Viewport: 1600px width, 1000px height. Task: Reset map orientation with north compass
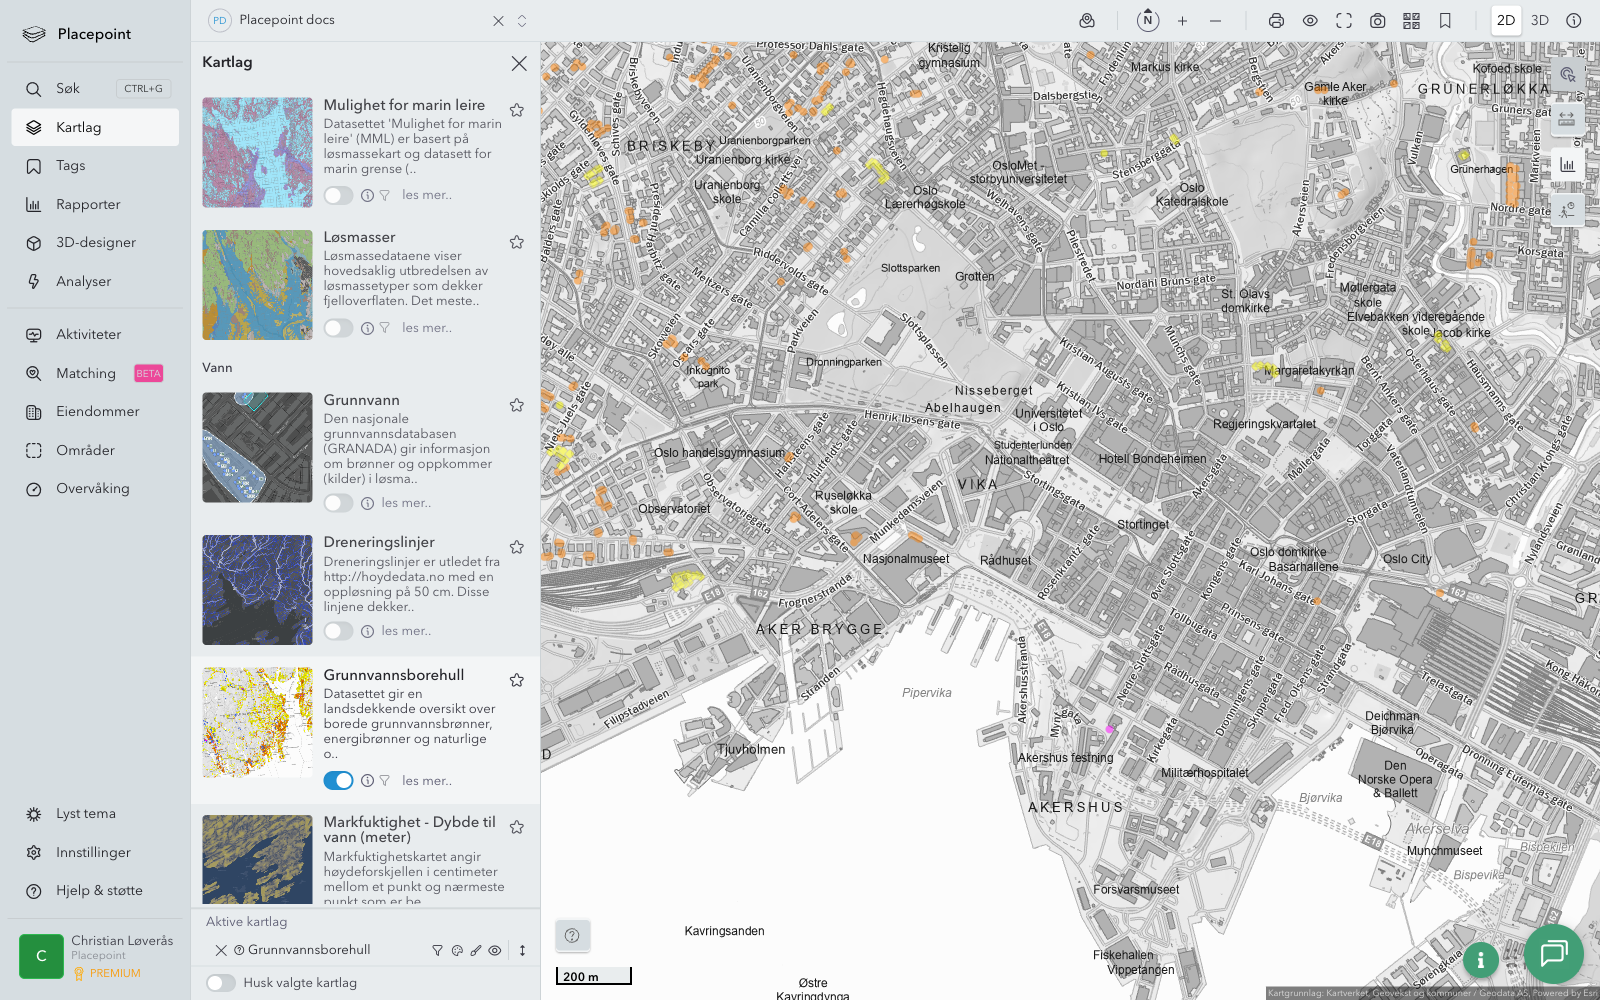coord(1148,20)
